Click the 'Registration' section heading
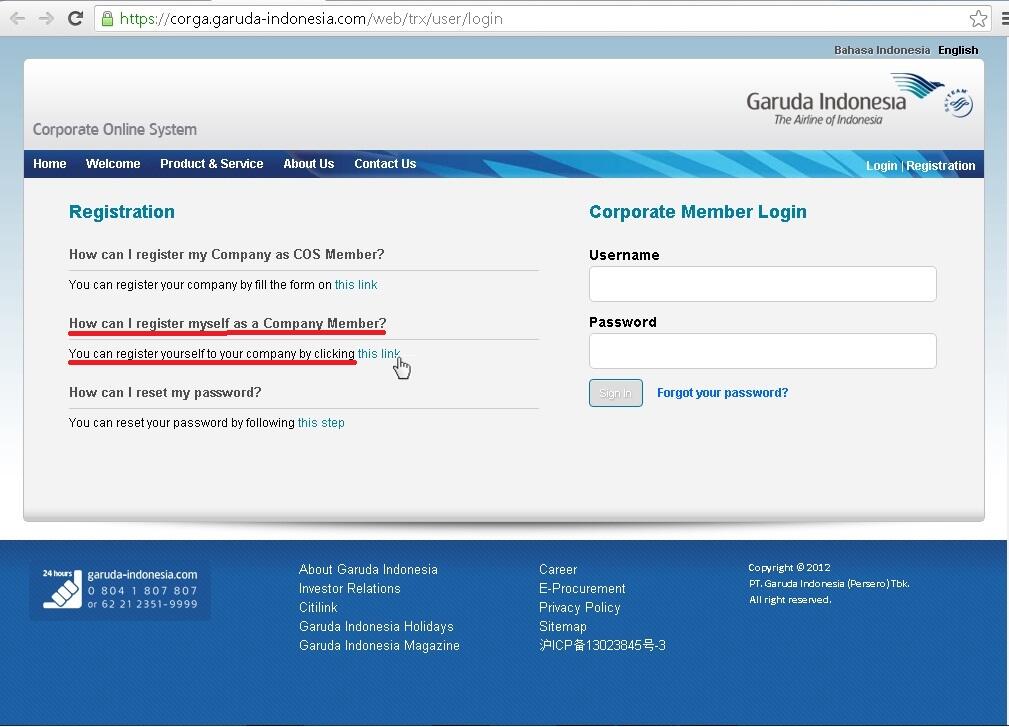The height and width of the screenshot is (727, 1009). tap(122, 212)
